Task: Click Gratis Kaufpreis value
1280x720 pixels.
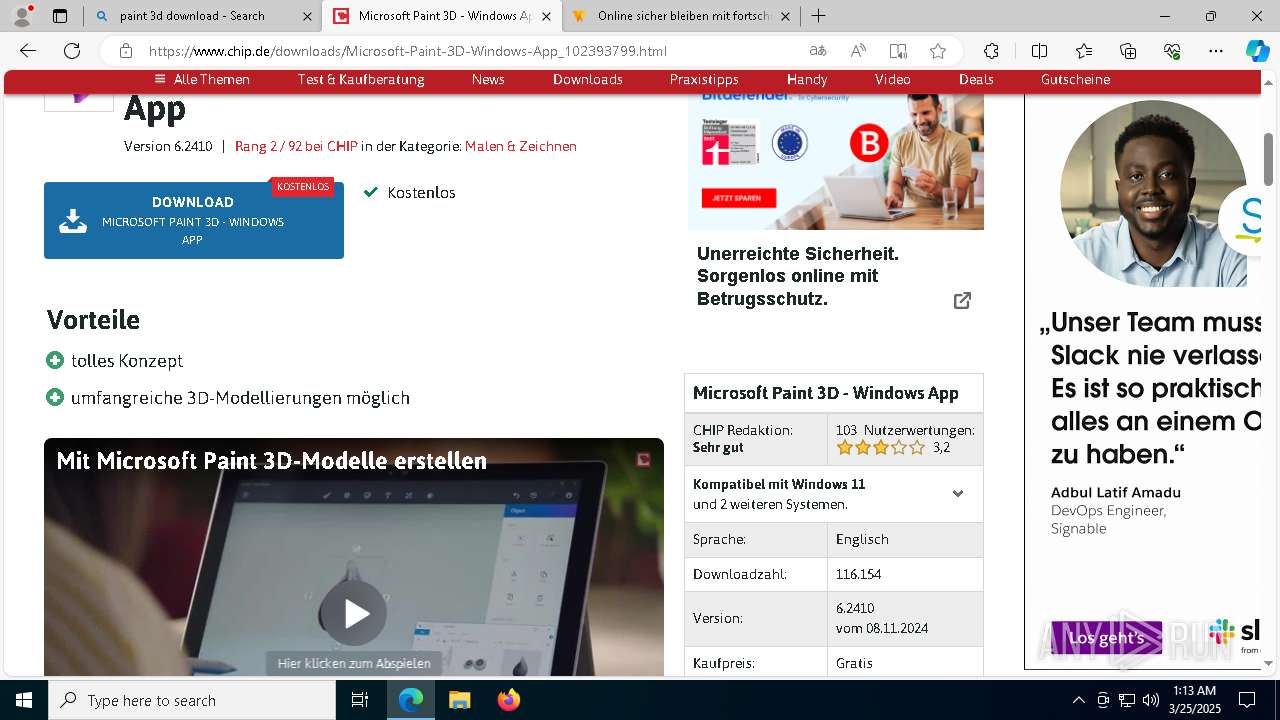Action: pyautogui.click(x=854, y=663)
